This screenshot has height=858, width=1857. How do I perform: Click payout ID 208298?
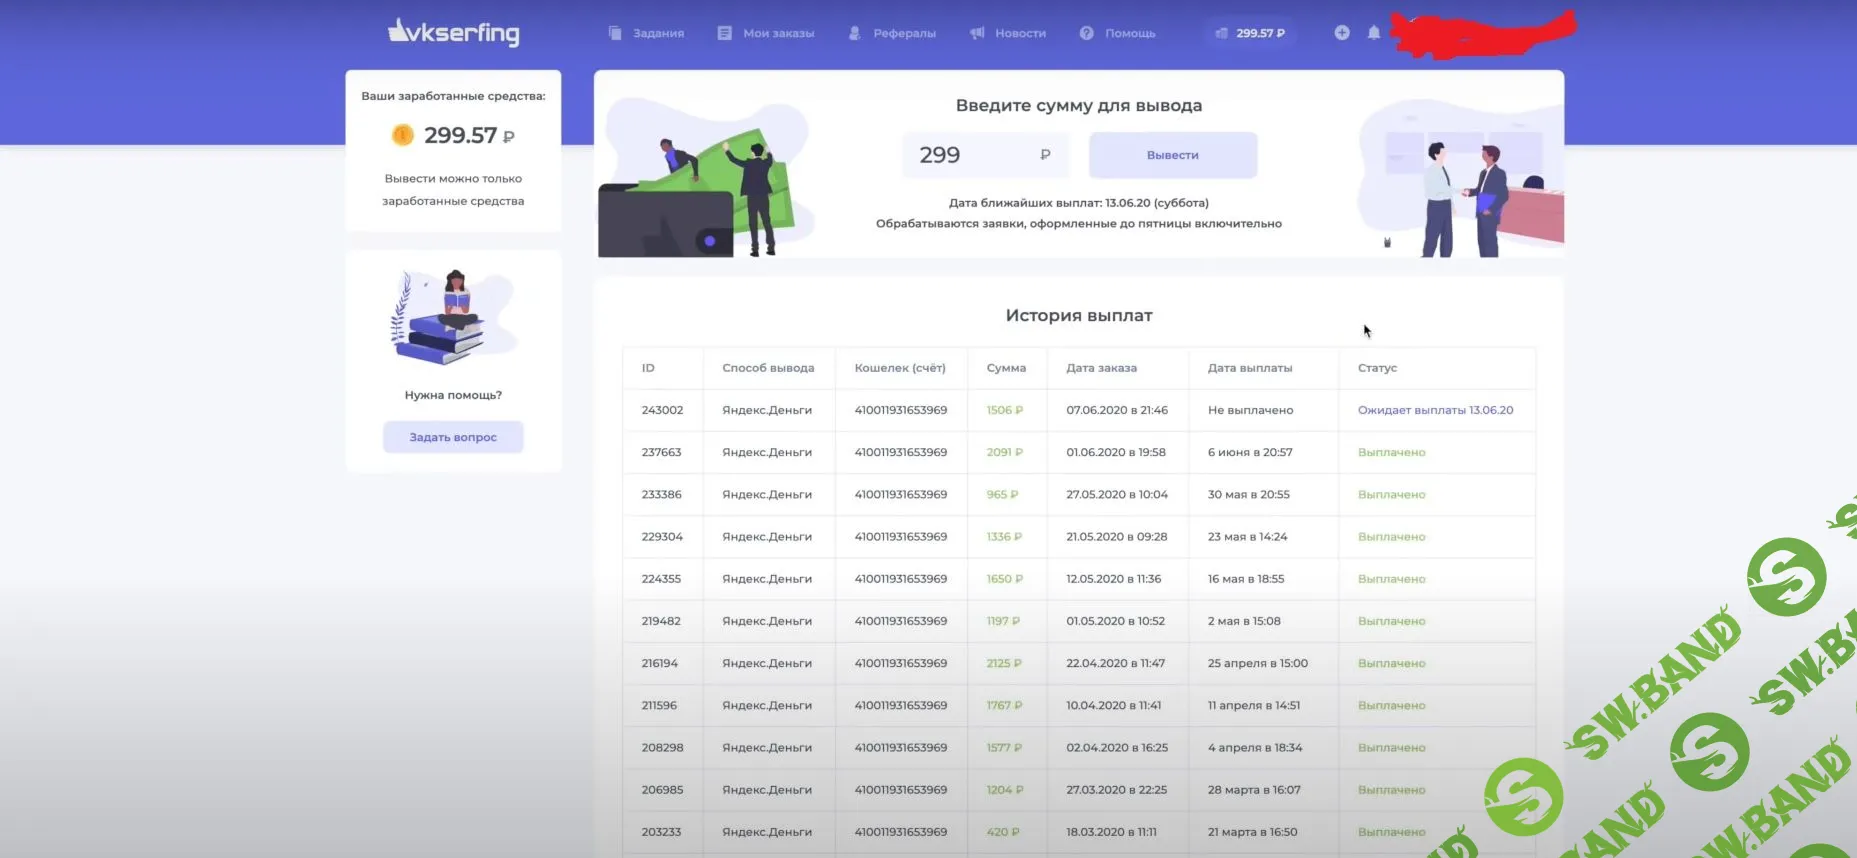[x=662, y=747]
